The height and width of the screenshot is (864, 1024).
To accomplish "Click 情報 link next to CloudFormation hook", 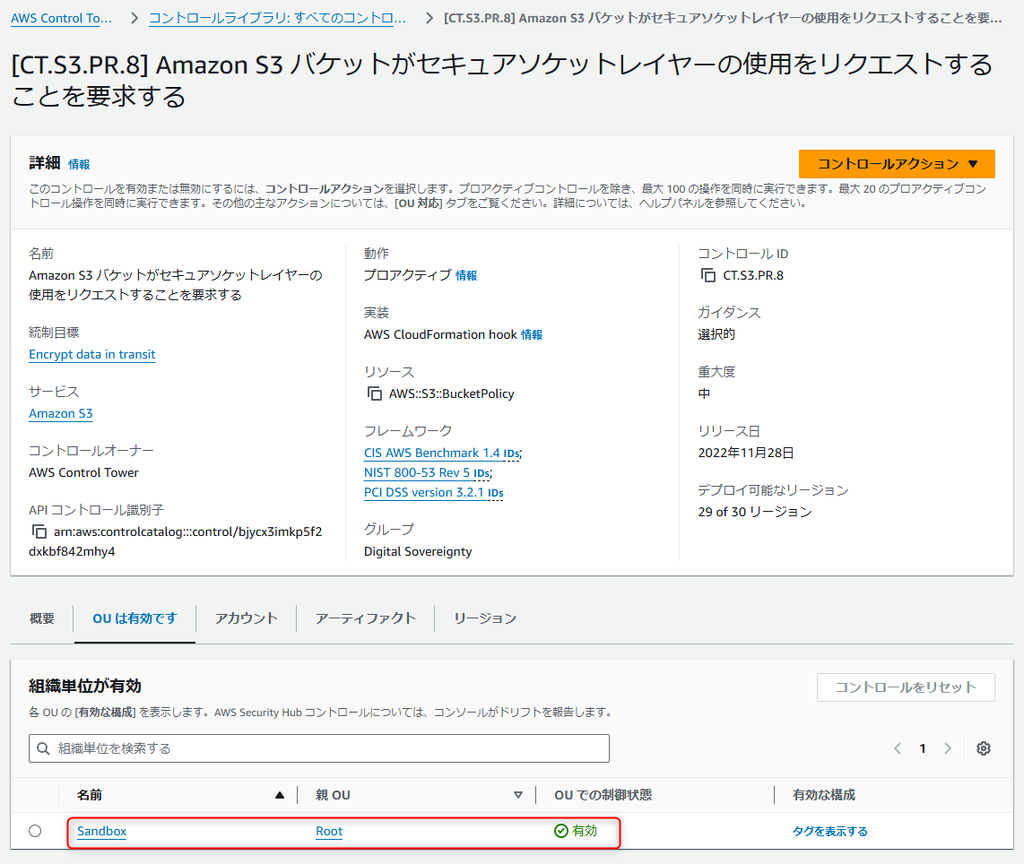I will click(532, 334).
